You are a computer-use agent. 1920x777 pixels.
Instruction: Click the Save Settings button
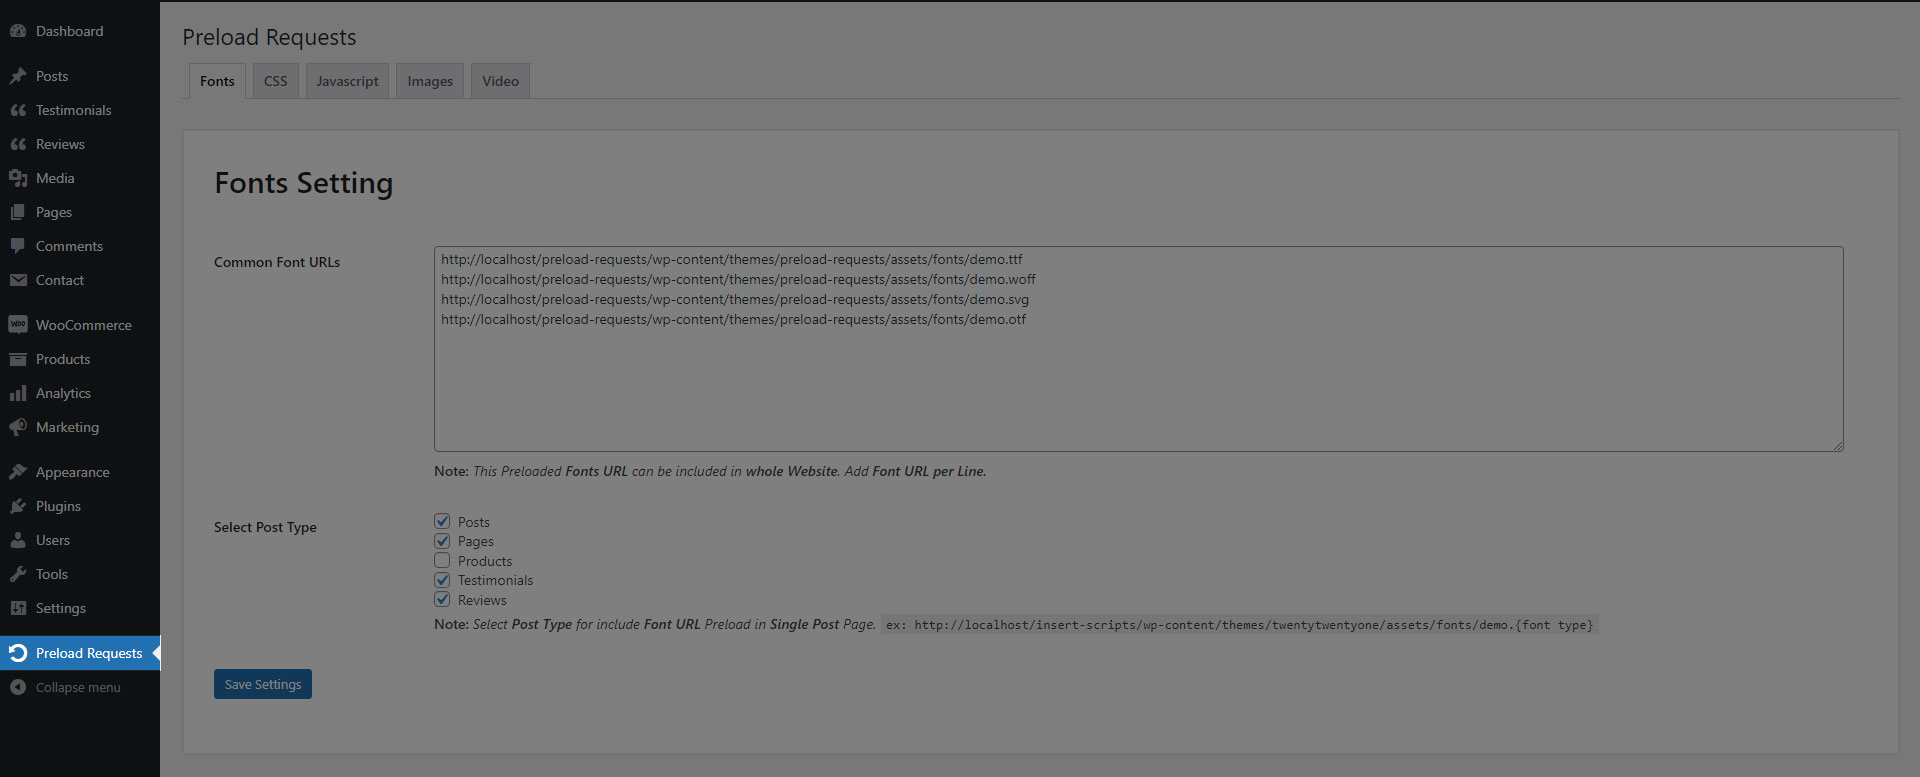[x=263, y=684]
